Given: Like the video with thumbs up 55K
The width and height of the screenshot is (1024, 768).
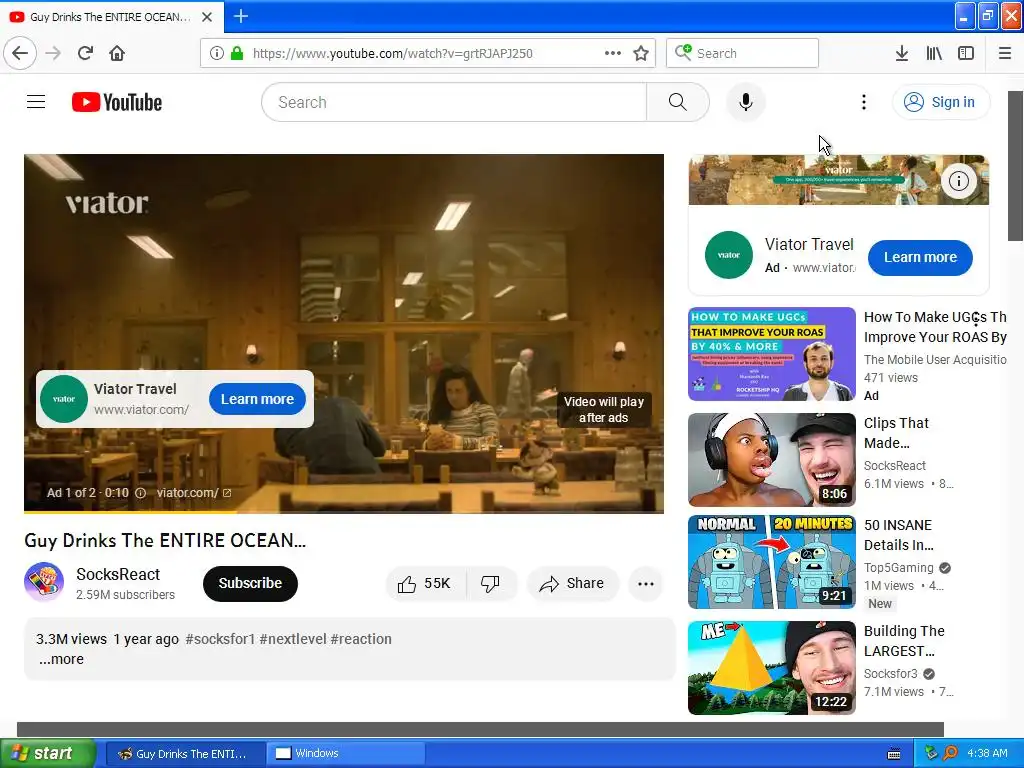Looking at the screenshot, I should coord(425,583).
